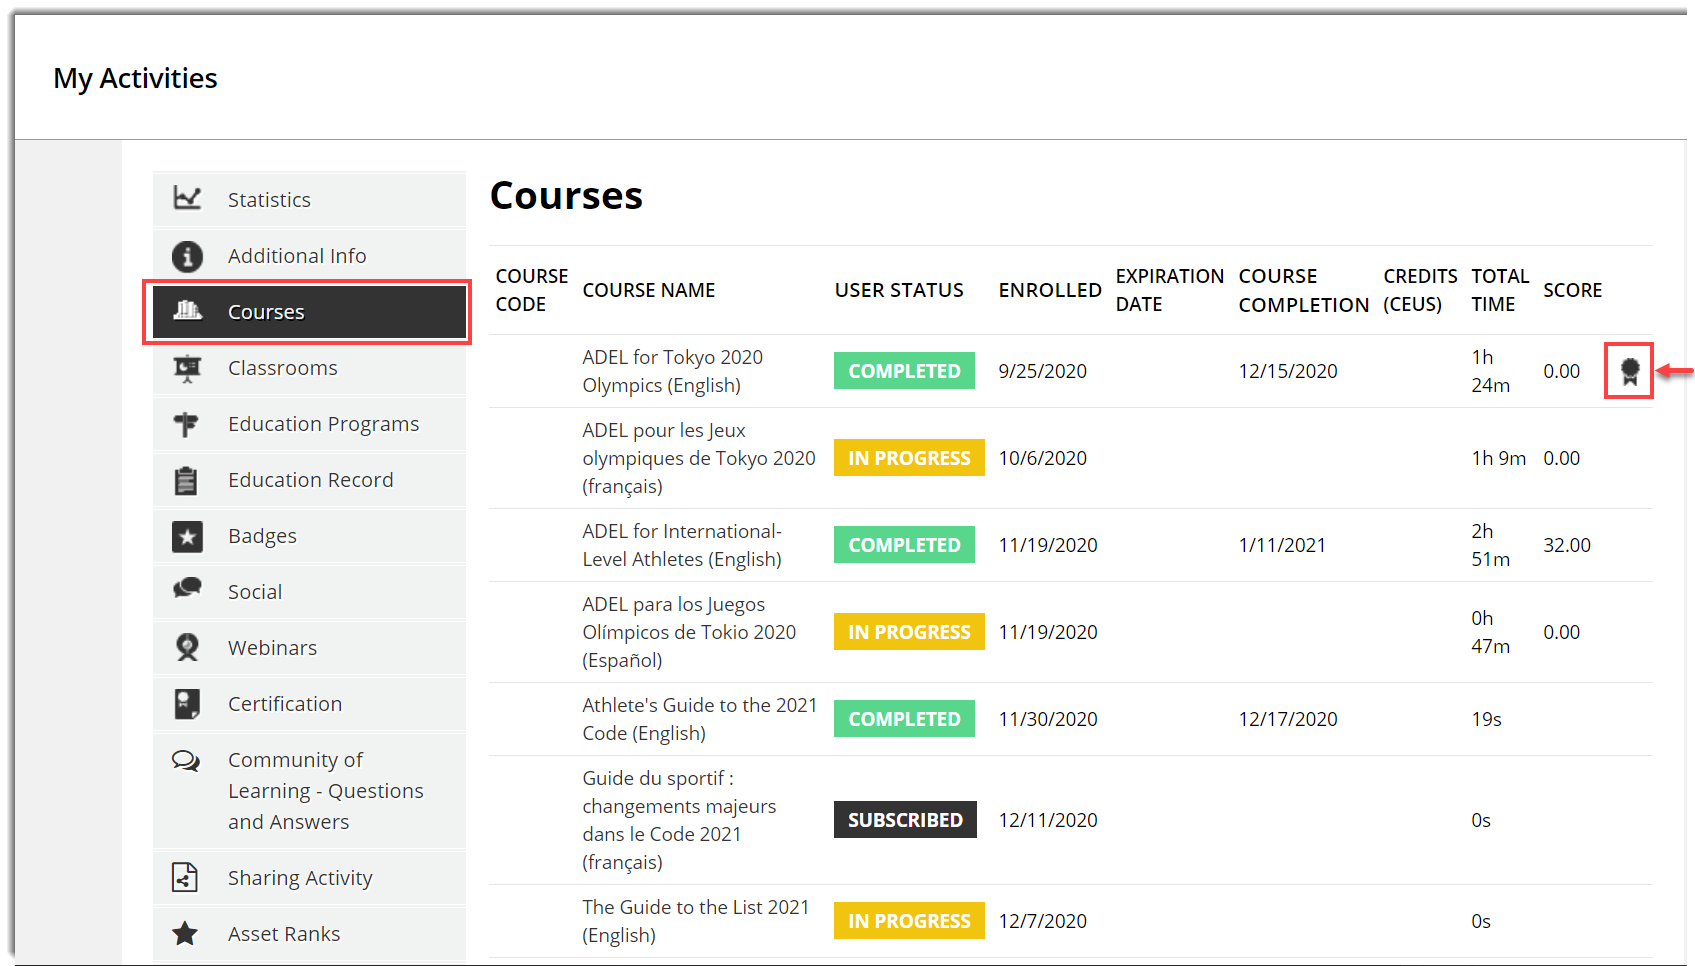The width and height of the screenshot is (1695, 966).
Task: Click enrolled date 9/25/2020
Action: pos(1042,371)
